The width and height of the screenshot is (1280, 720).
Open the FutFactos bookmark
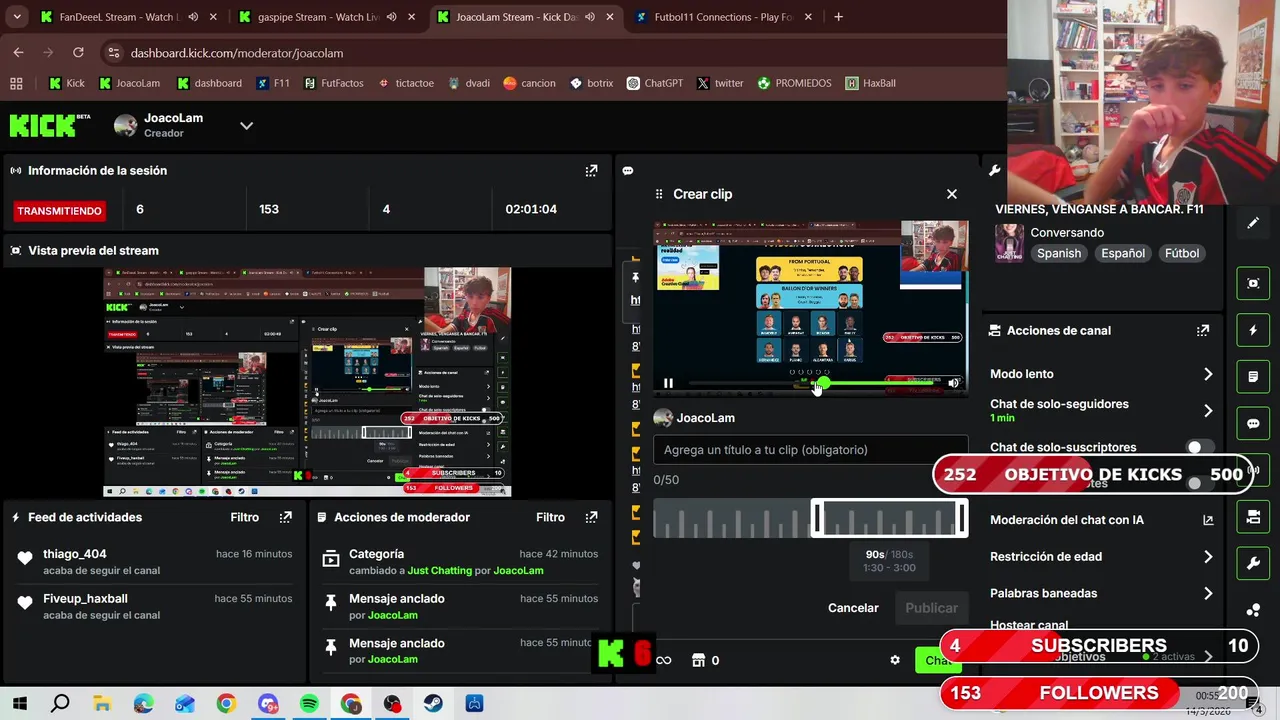pos(334,83)
